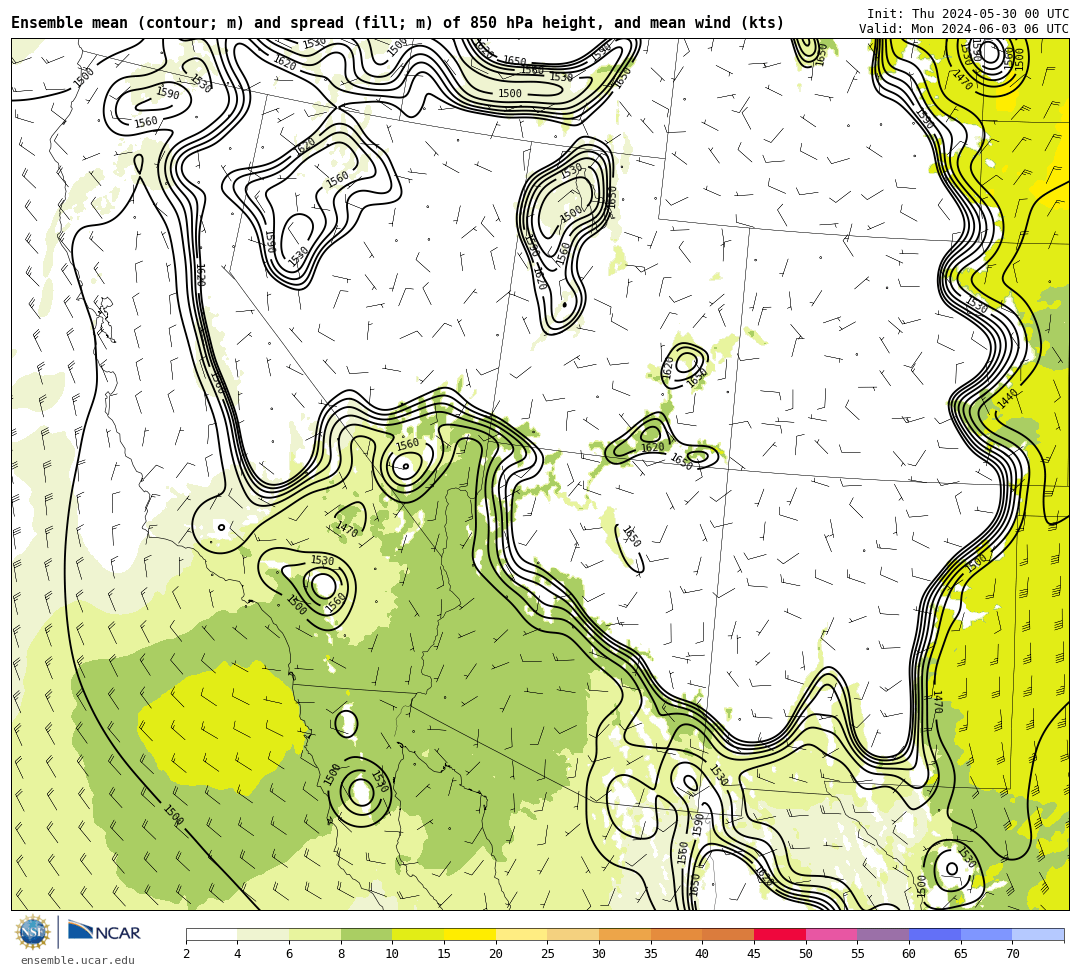Pick the orange 30–35 colorbar segment
Viewport: 1080px width, 973px height.
pos(625,934)
